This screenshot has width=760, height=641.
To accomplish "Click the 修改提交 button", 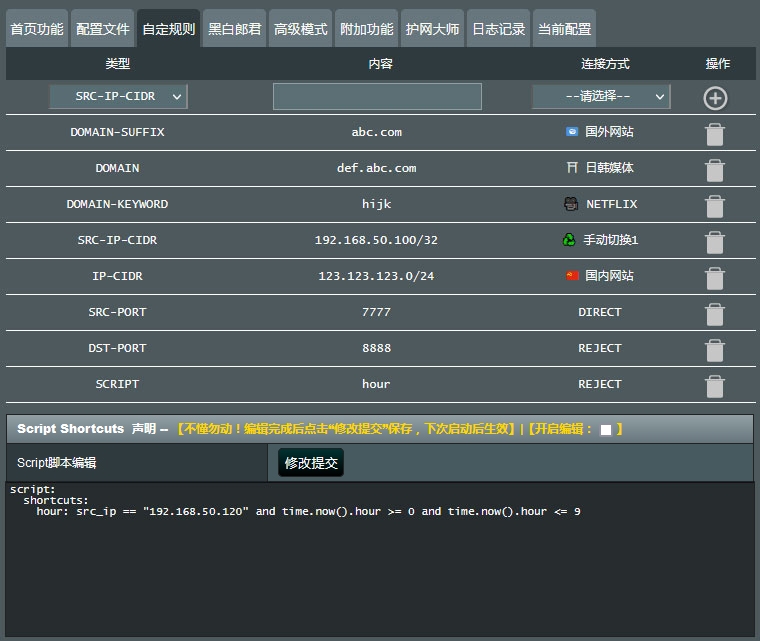I will (311, 463).
